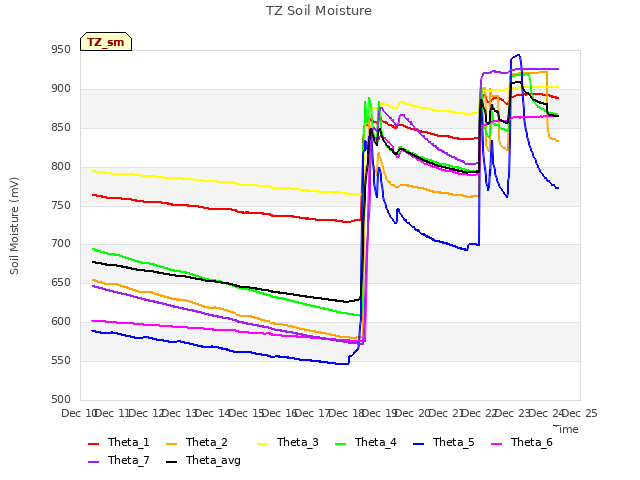Click the 550 y-axis tick label
Image resolution: width=640 pixels, height=480 pixels.
61,361
